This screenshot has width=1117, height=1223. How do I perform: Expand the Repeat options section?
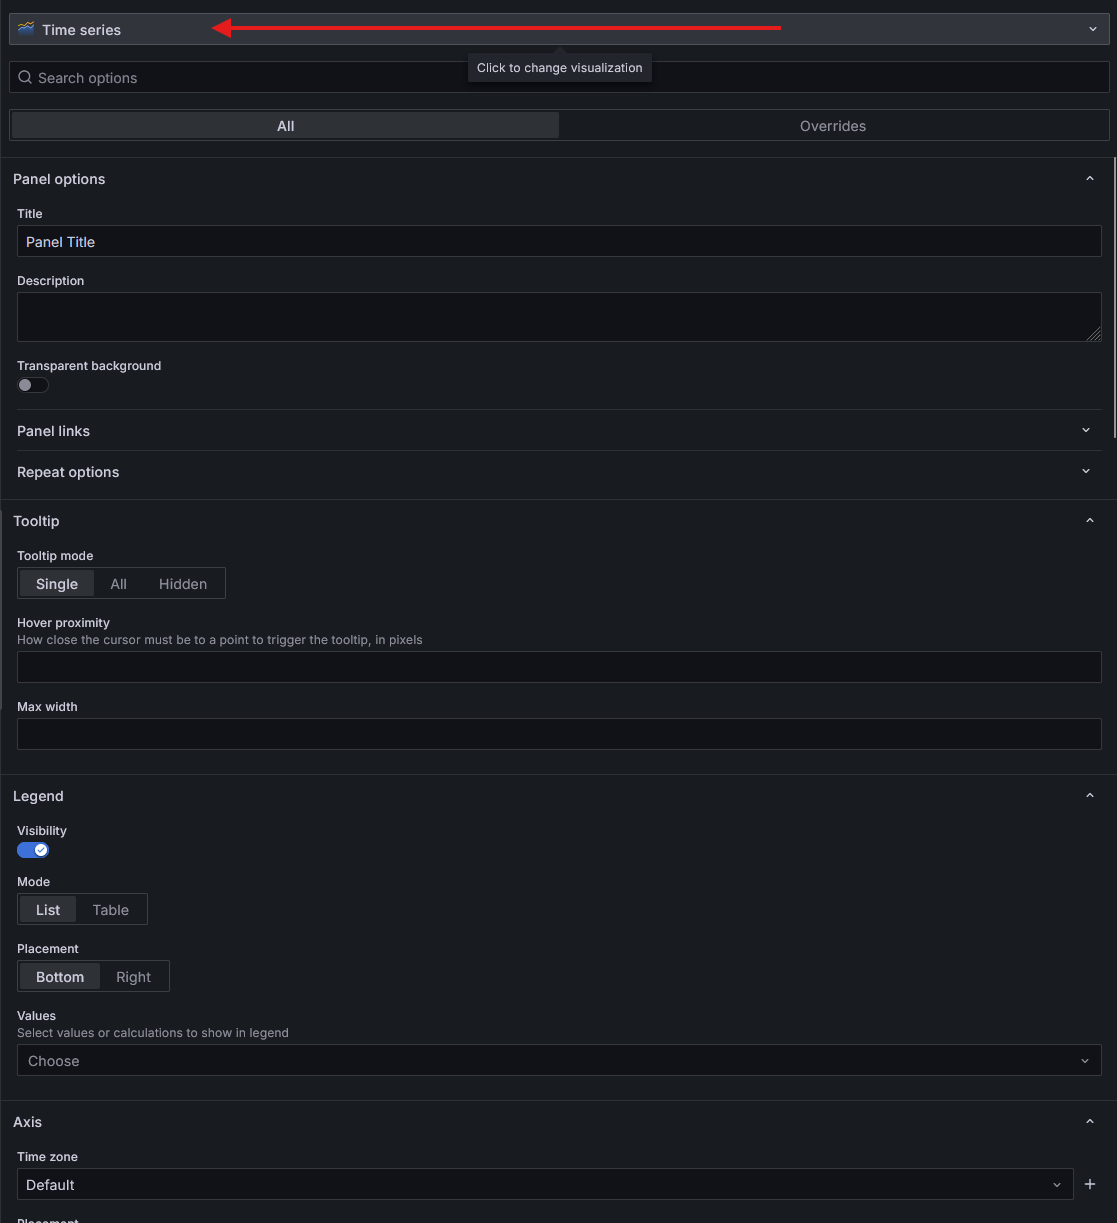(552, 472)
